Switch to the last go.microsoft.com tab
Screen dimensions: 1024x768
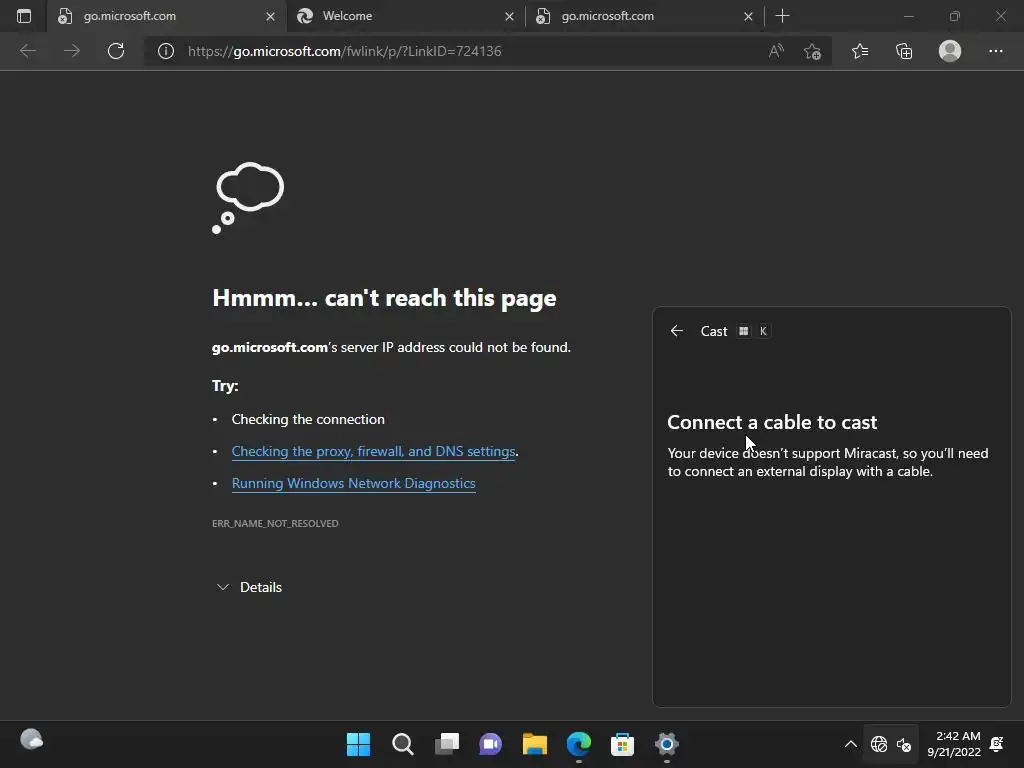click(644, 16)
